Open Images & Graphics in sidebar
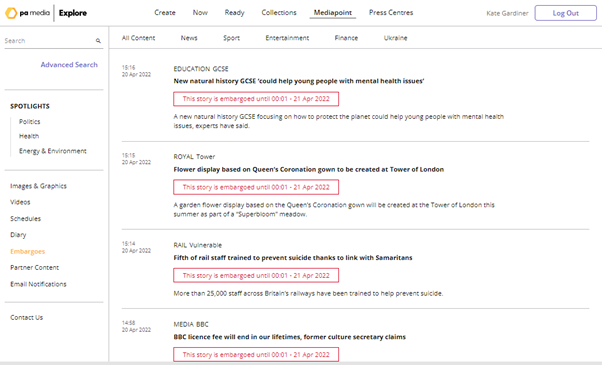Viewport: 602px width, 365px height. pyautogui.click(x=38, y=186)
